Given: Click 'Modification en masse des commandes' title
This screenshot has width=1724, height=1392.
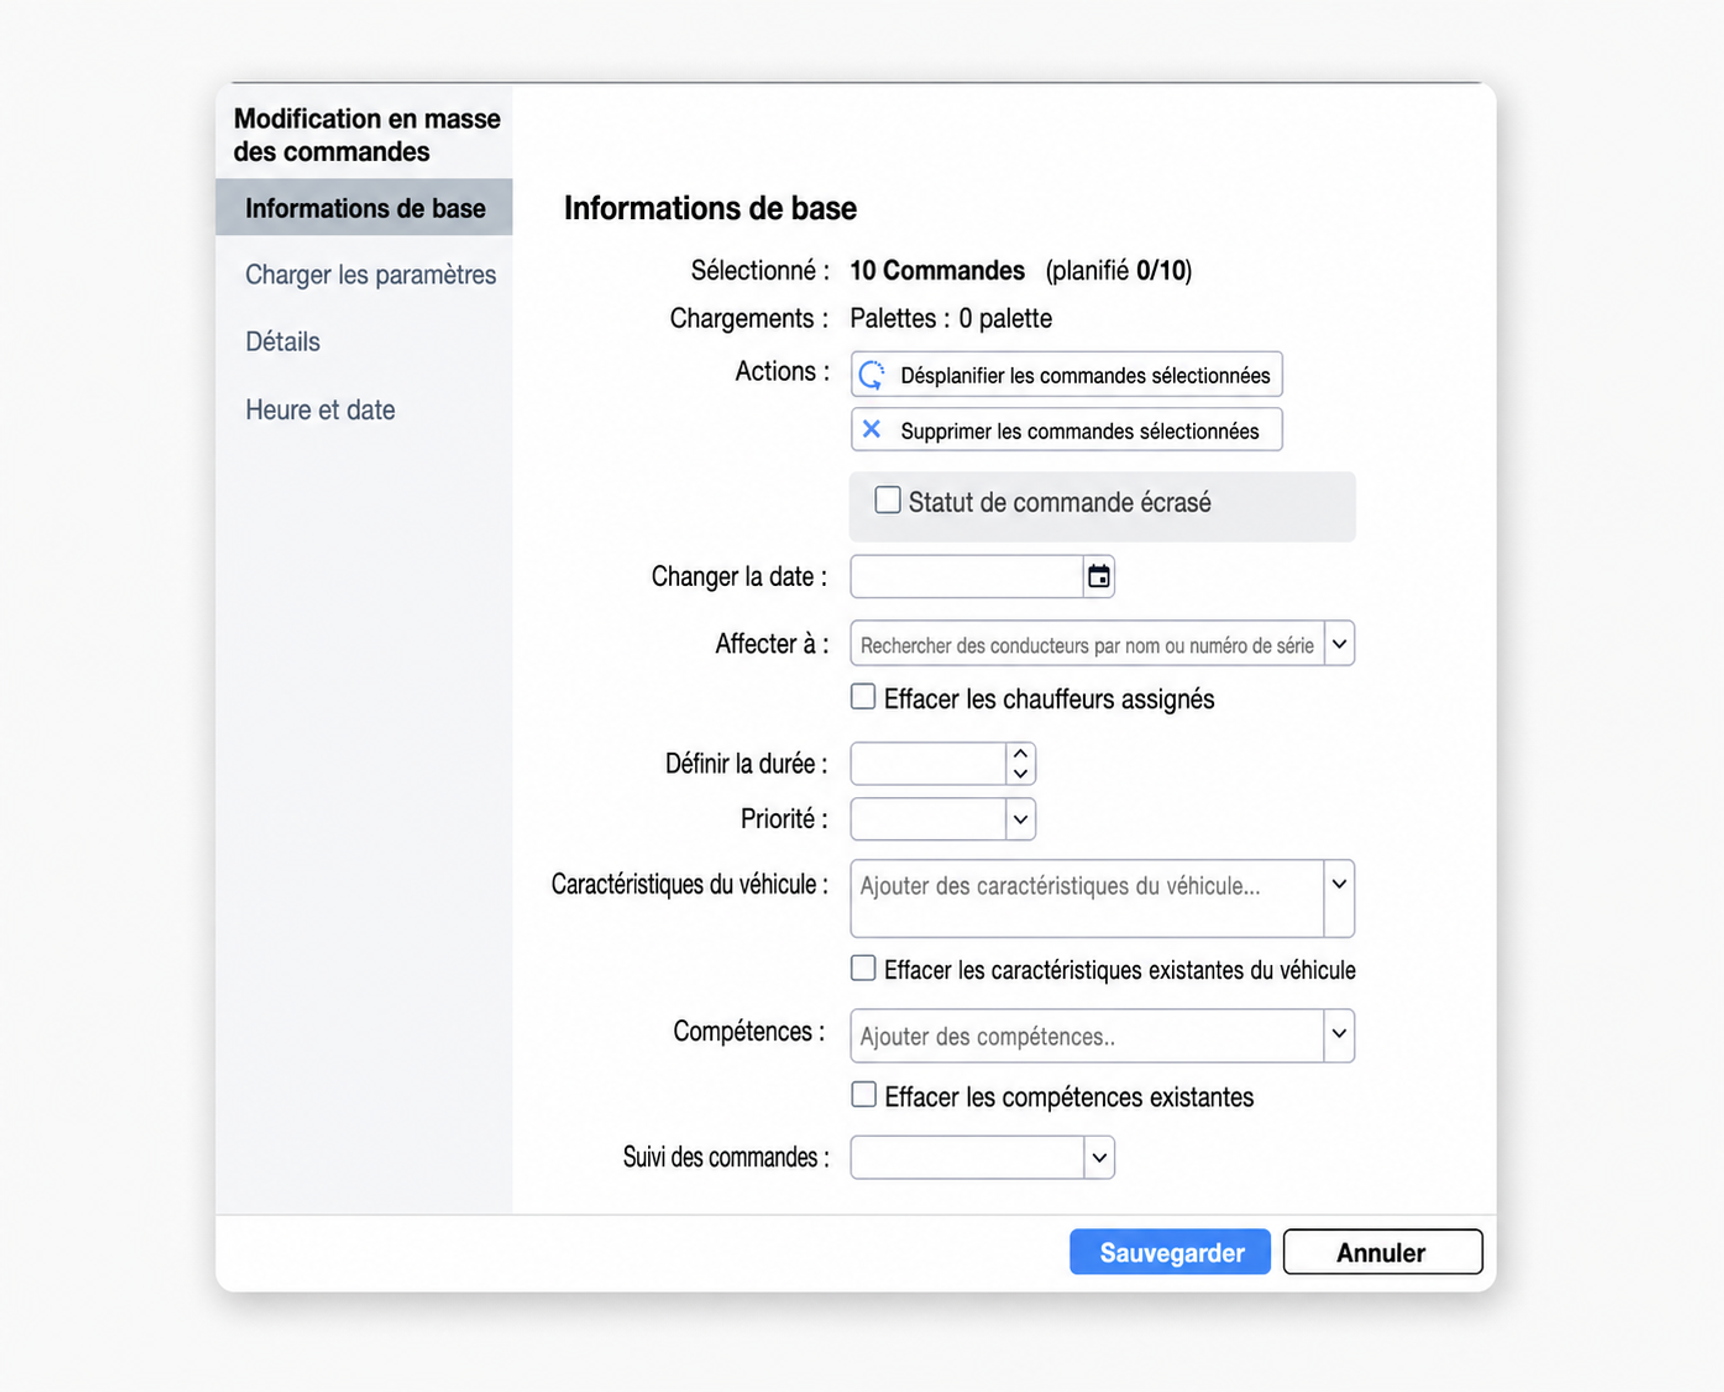Looking at the screenshot, I should pyautogui.click(x=367, y=135).
